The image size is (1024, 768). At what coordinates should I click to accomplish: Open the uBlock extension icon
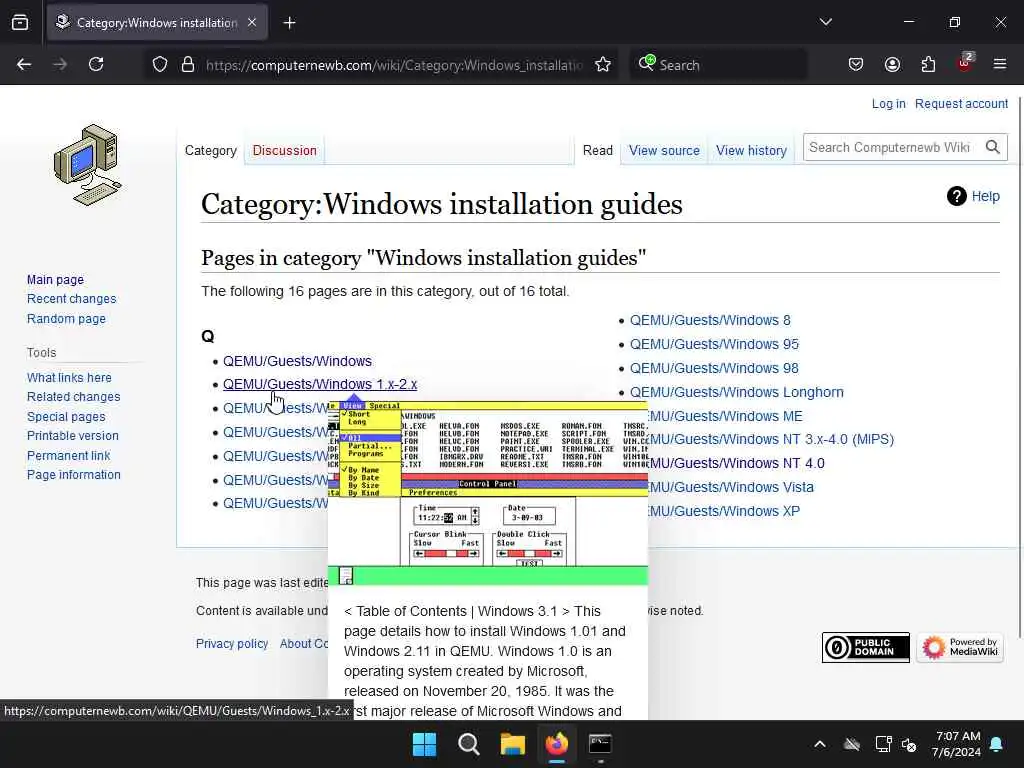965,63
